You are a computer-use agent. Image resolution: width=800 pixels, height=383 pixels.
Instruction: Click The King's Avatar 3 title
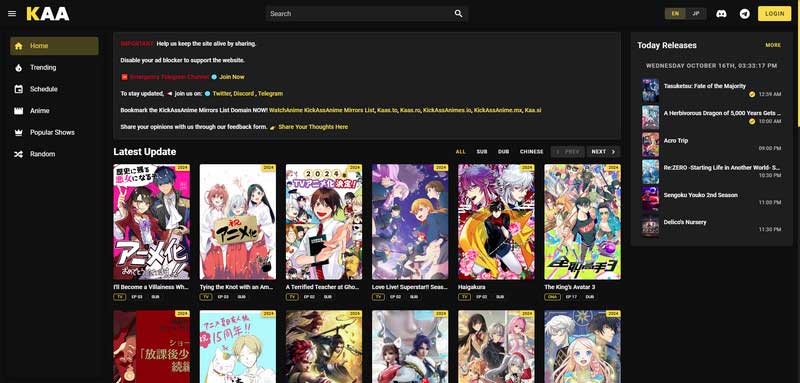click(x=569, y=287)
